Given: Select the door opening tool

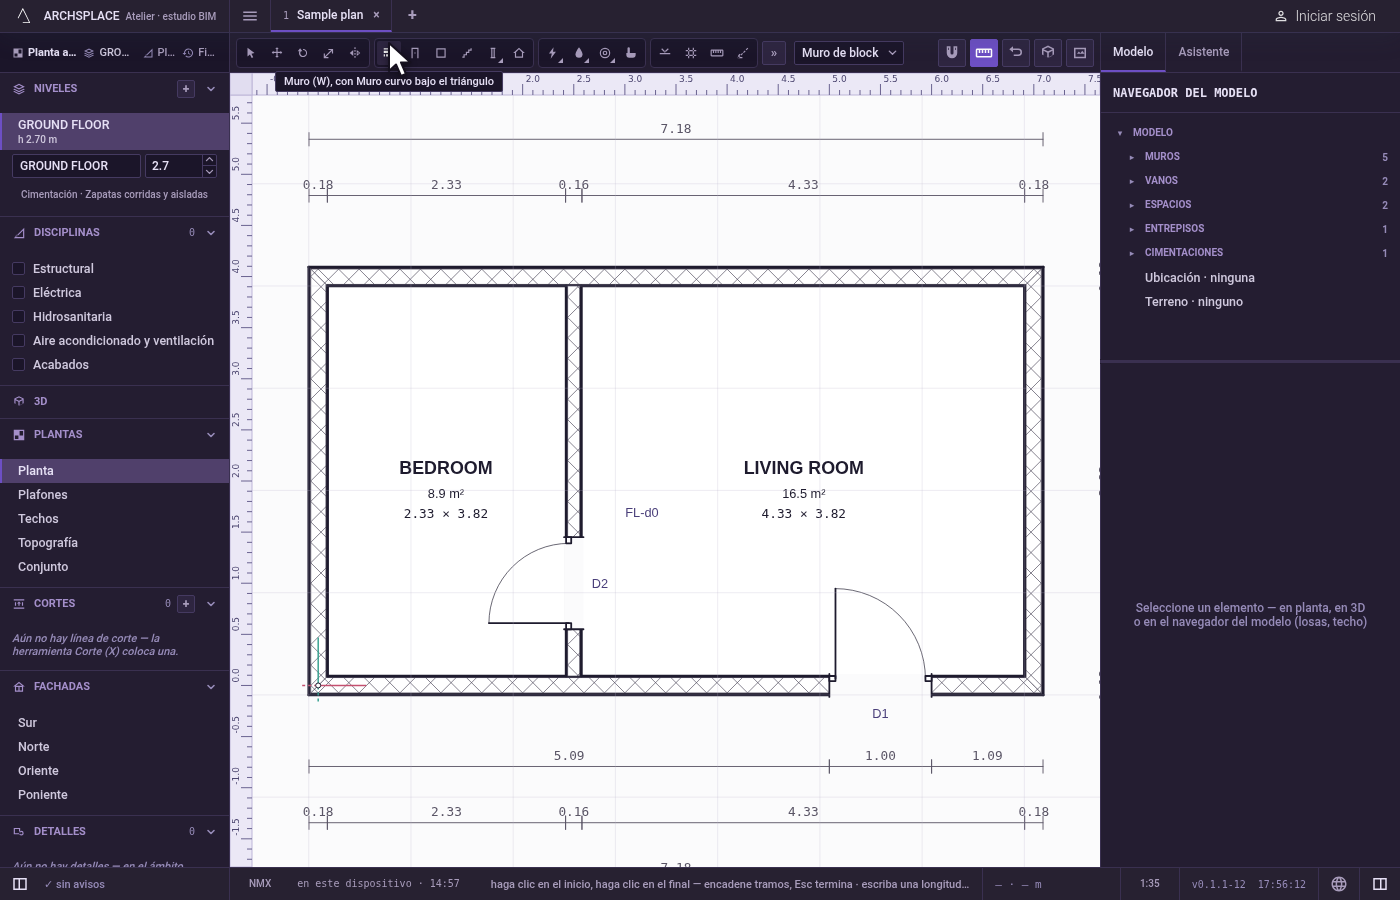Looking at the screenshot, I should pyautogui.click(x=414, y=53).
